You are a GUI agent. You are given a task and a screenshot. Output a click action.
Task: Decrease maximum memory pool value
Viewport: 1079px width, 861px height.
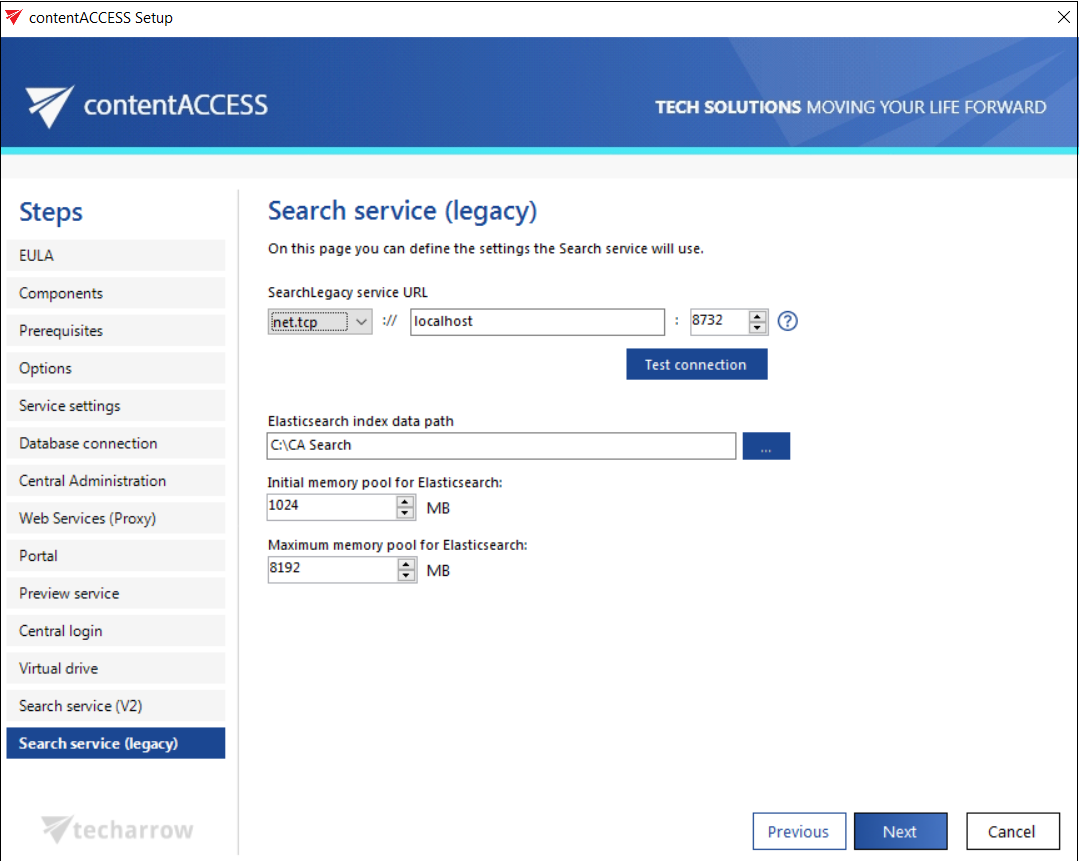405,576
